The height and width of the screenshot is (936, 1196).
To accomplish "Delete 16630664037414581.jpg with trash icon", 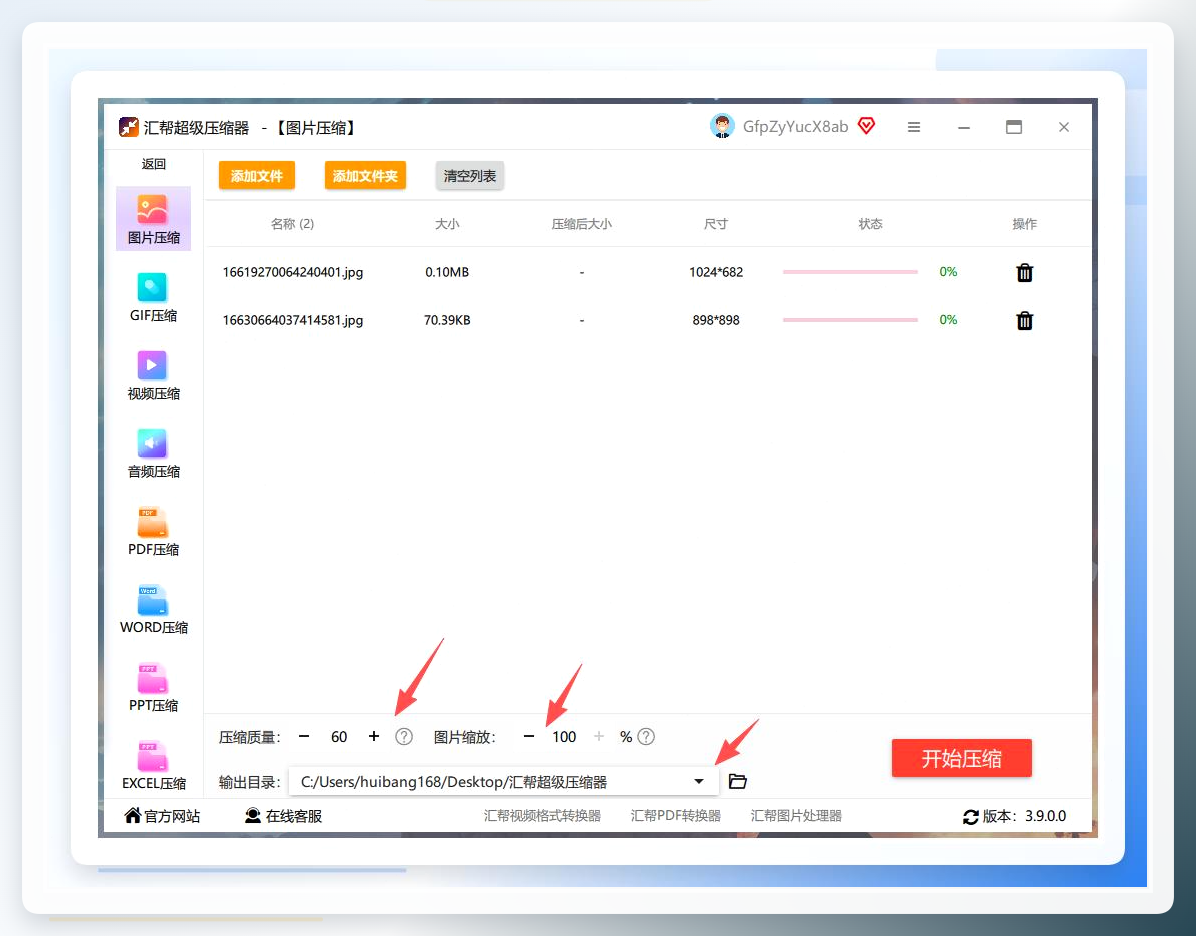I will coord(1024,320).
